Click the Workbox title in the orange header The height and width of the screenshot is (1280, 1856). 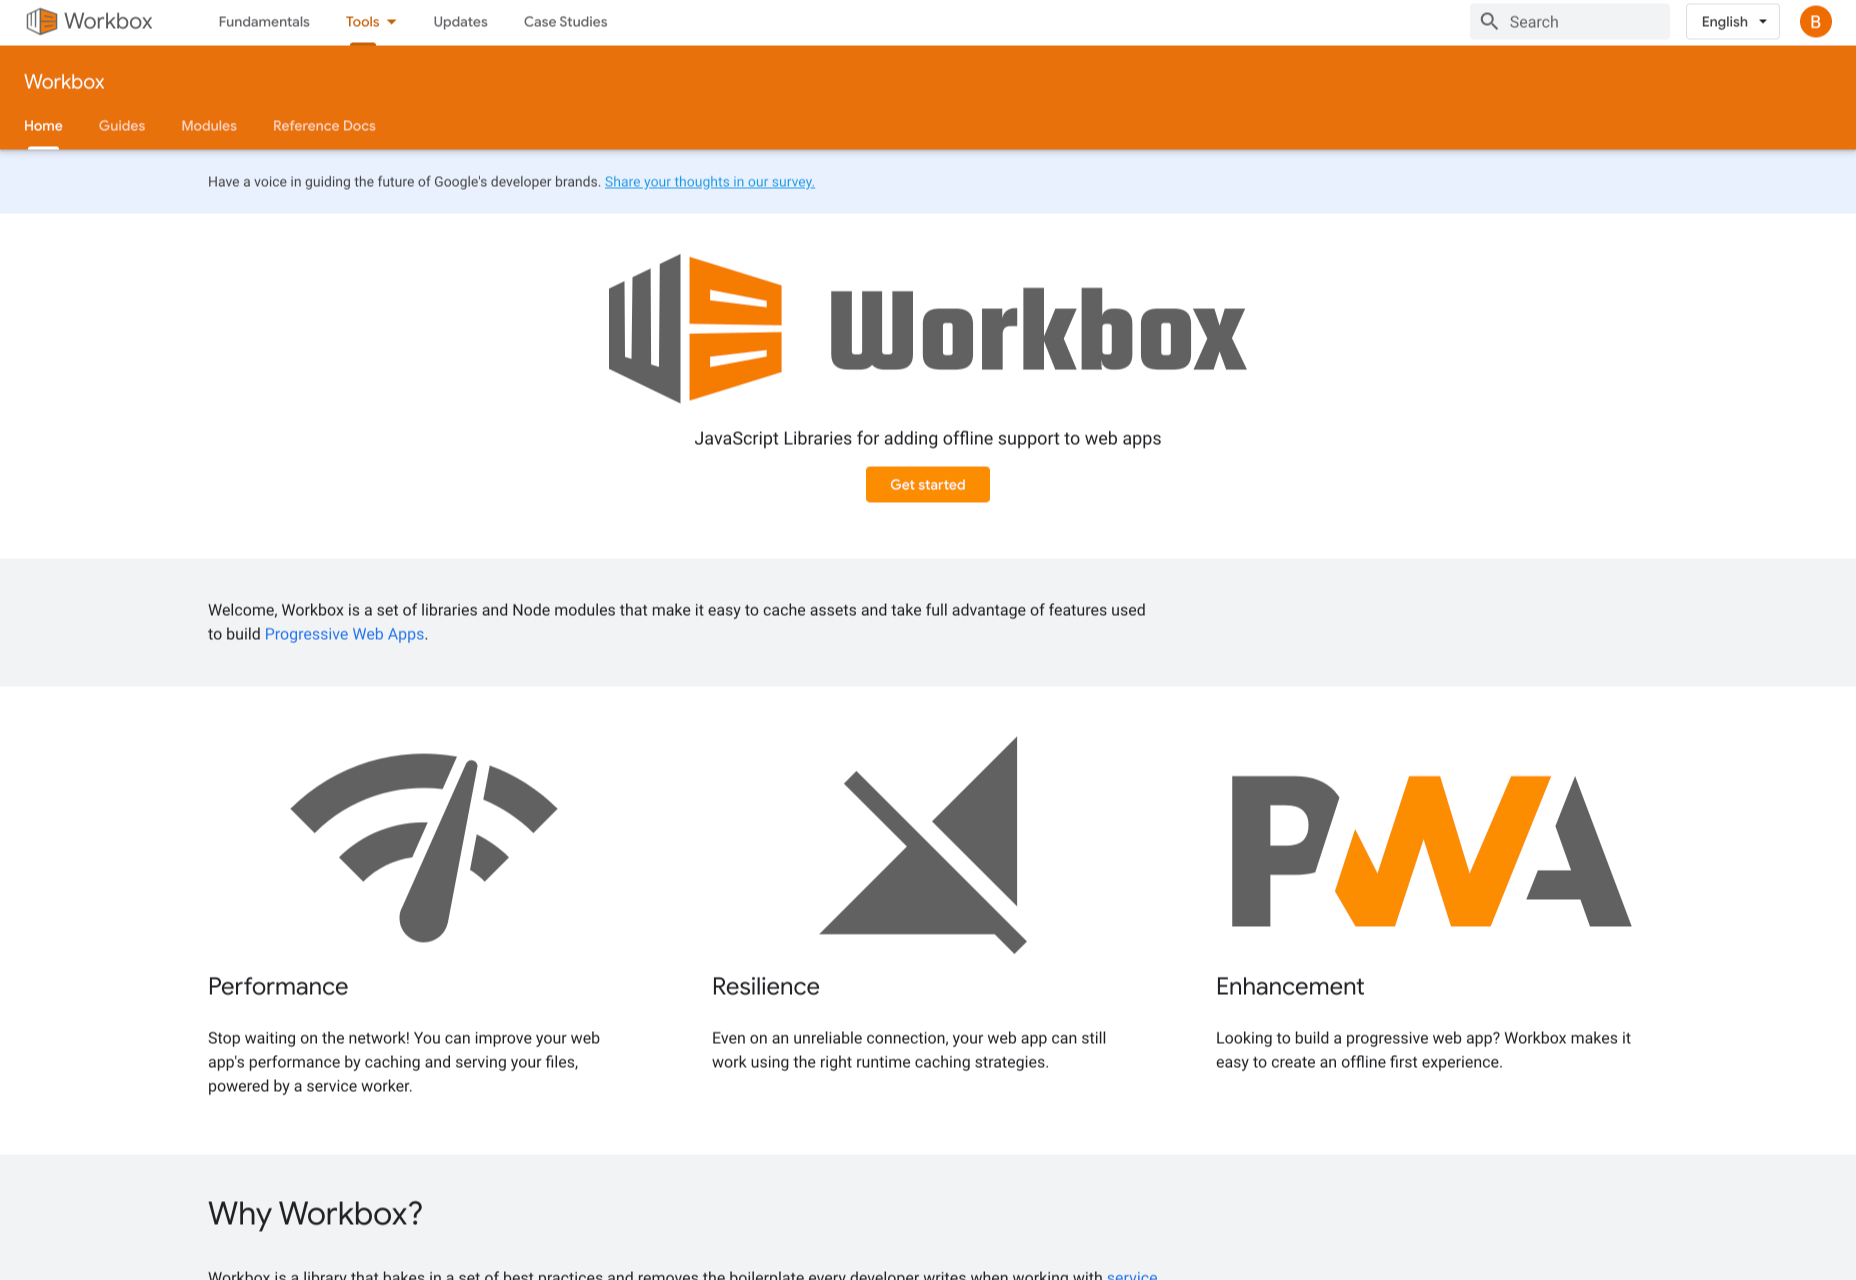tap(64, 82)
